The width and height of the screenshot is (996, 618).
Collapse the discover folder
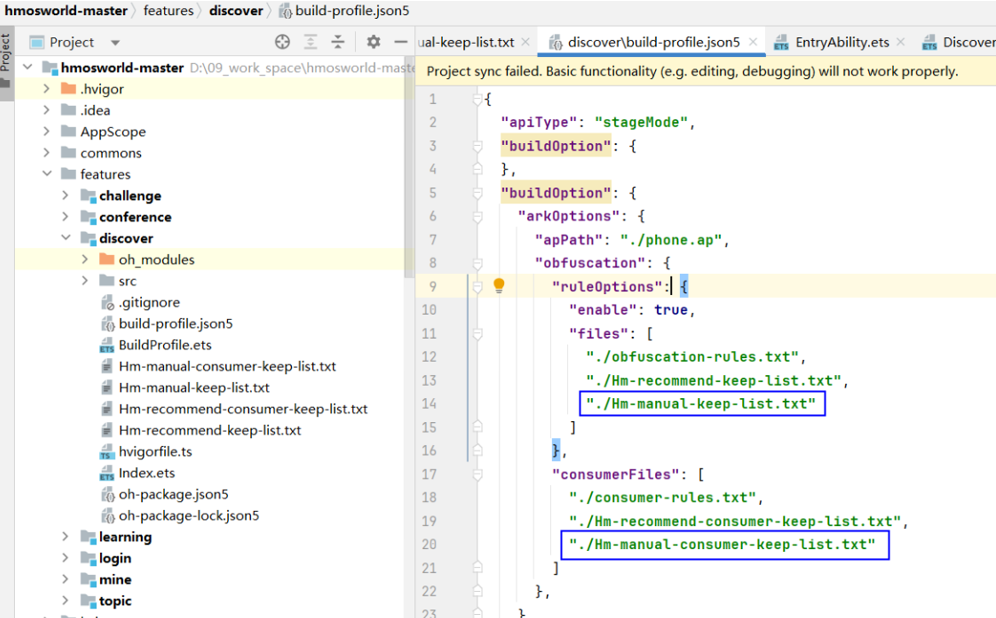click(x=65, y=239)
